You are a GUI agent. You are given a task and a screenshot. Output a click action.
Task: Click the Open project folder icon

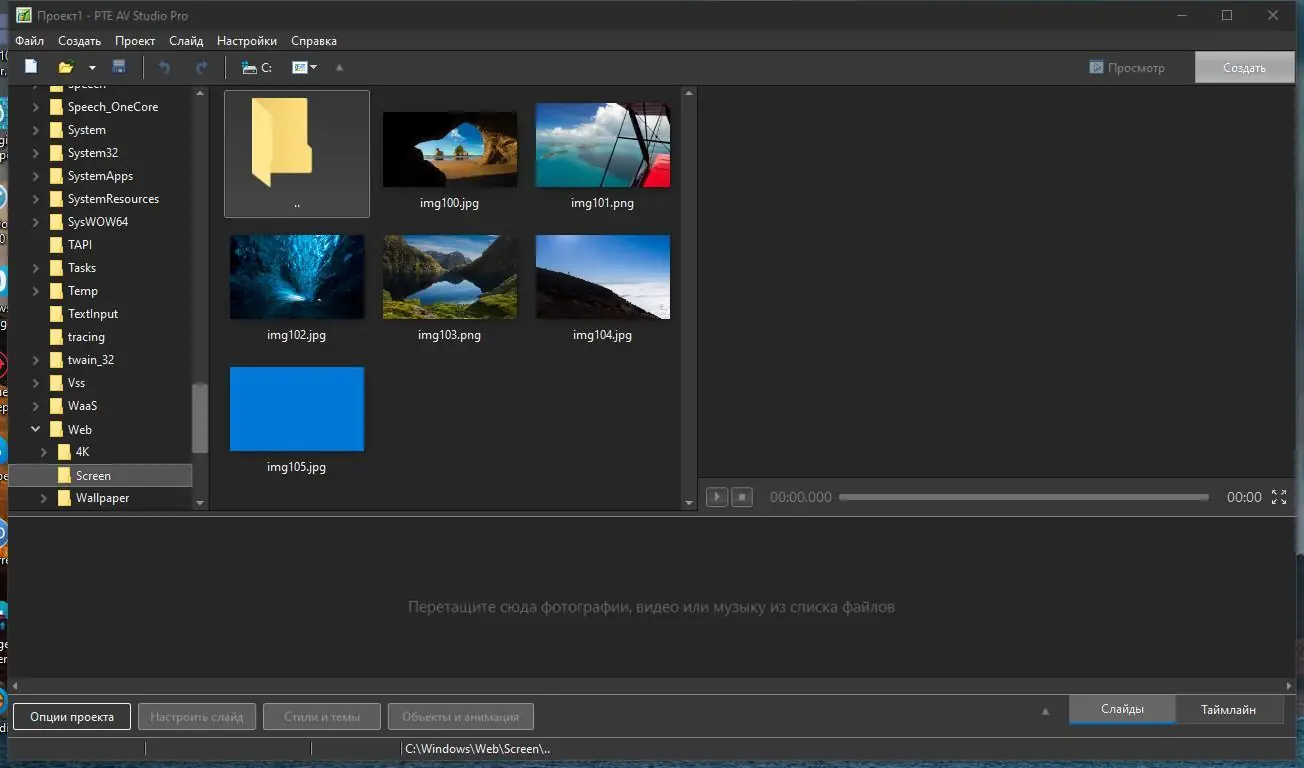(66, 67)
